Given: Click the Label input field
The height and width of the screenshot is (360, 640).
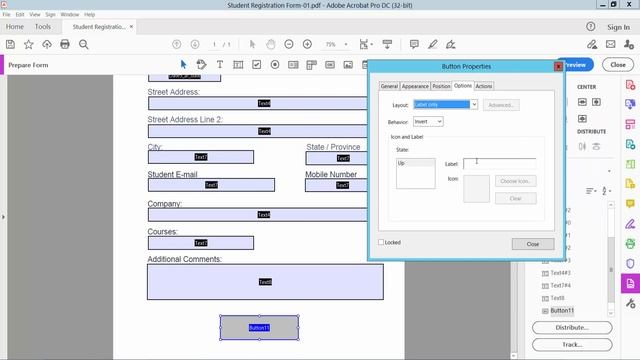Looking at the screenshot, I should [x=500, y=164].
